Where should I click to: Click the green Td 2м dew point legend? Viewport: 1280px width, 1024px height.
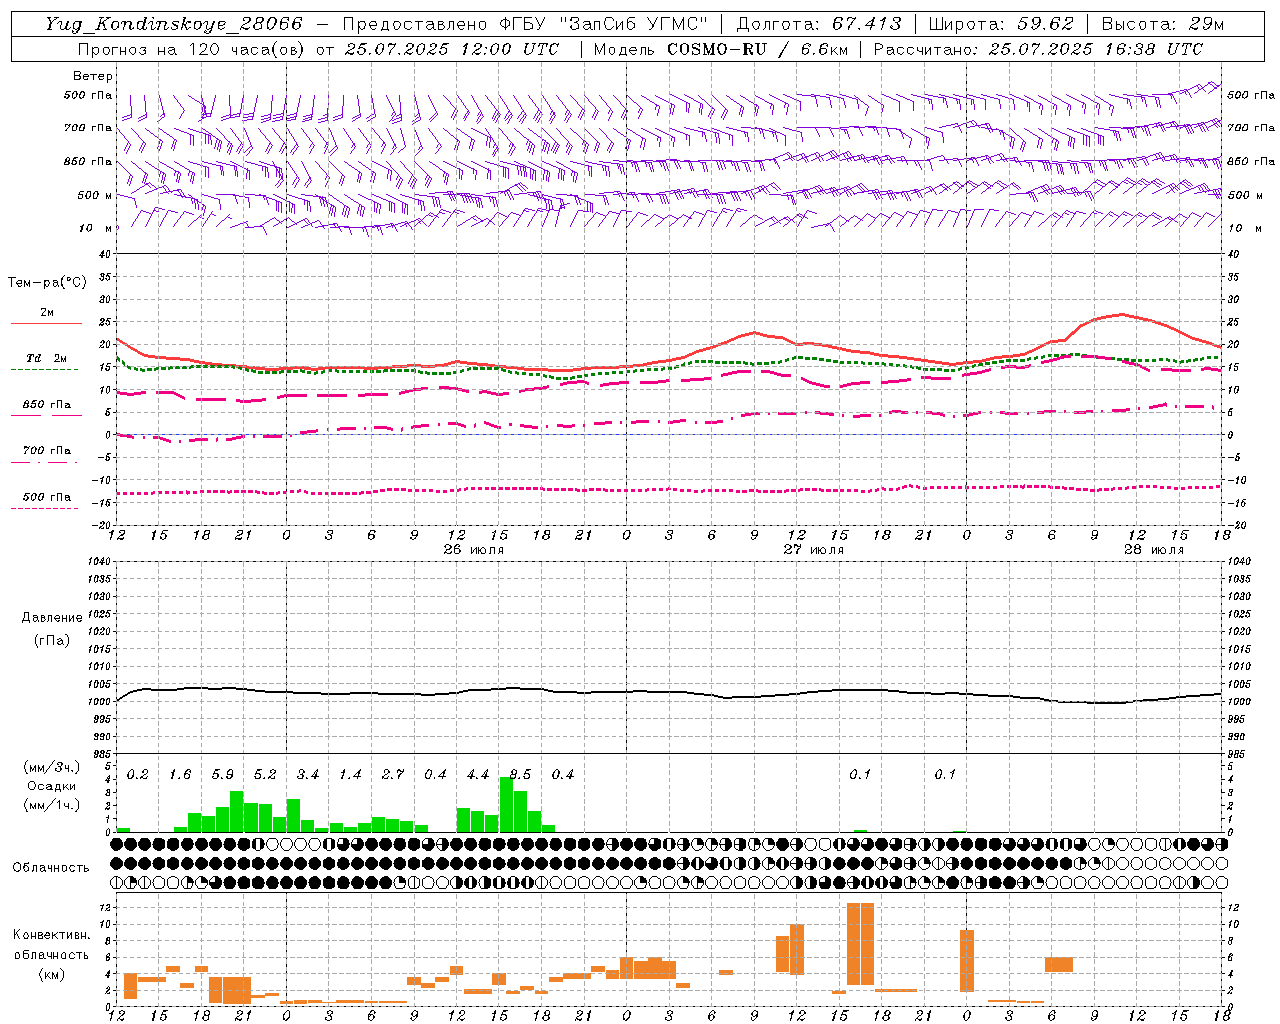46,362
